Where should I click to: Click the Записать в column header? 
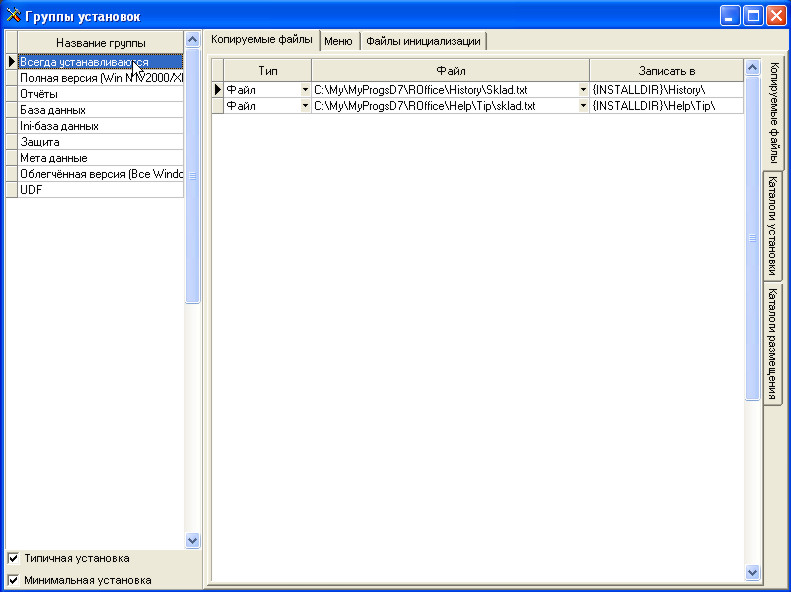coord(665,70)
